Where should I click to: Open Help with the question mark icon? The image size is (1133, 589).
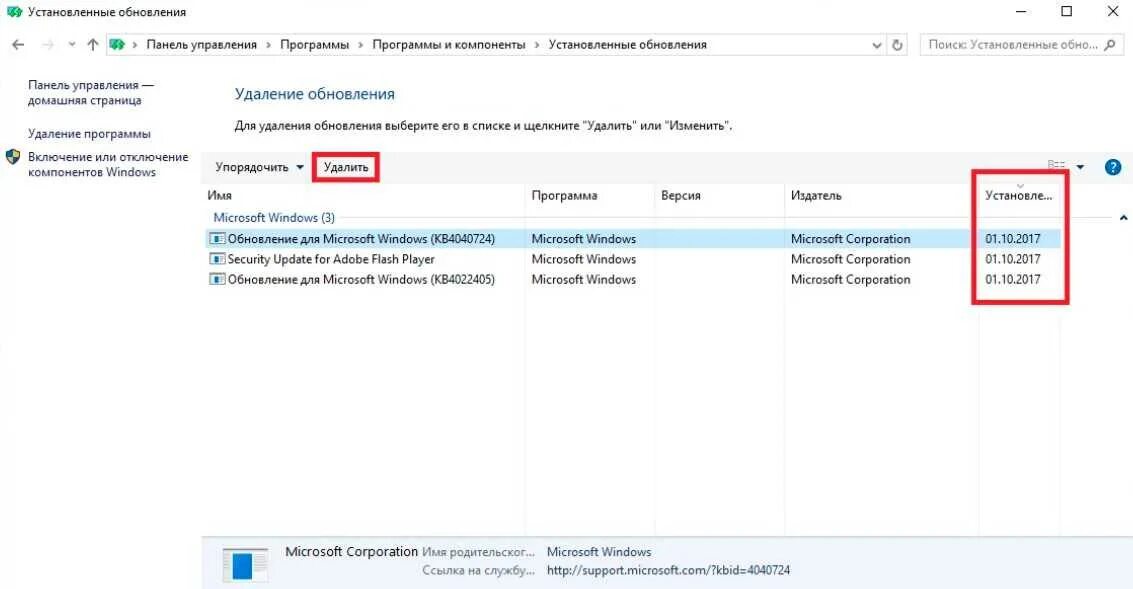[1113, 167]
